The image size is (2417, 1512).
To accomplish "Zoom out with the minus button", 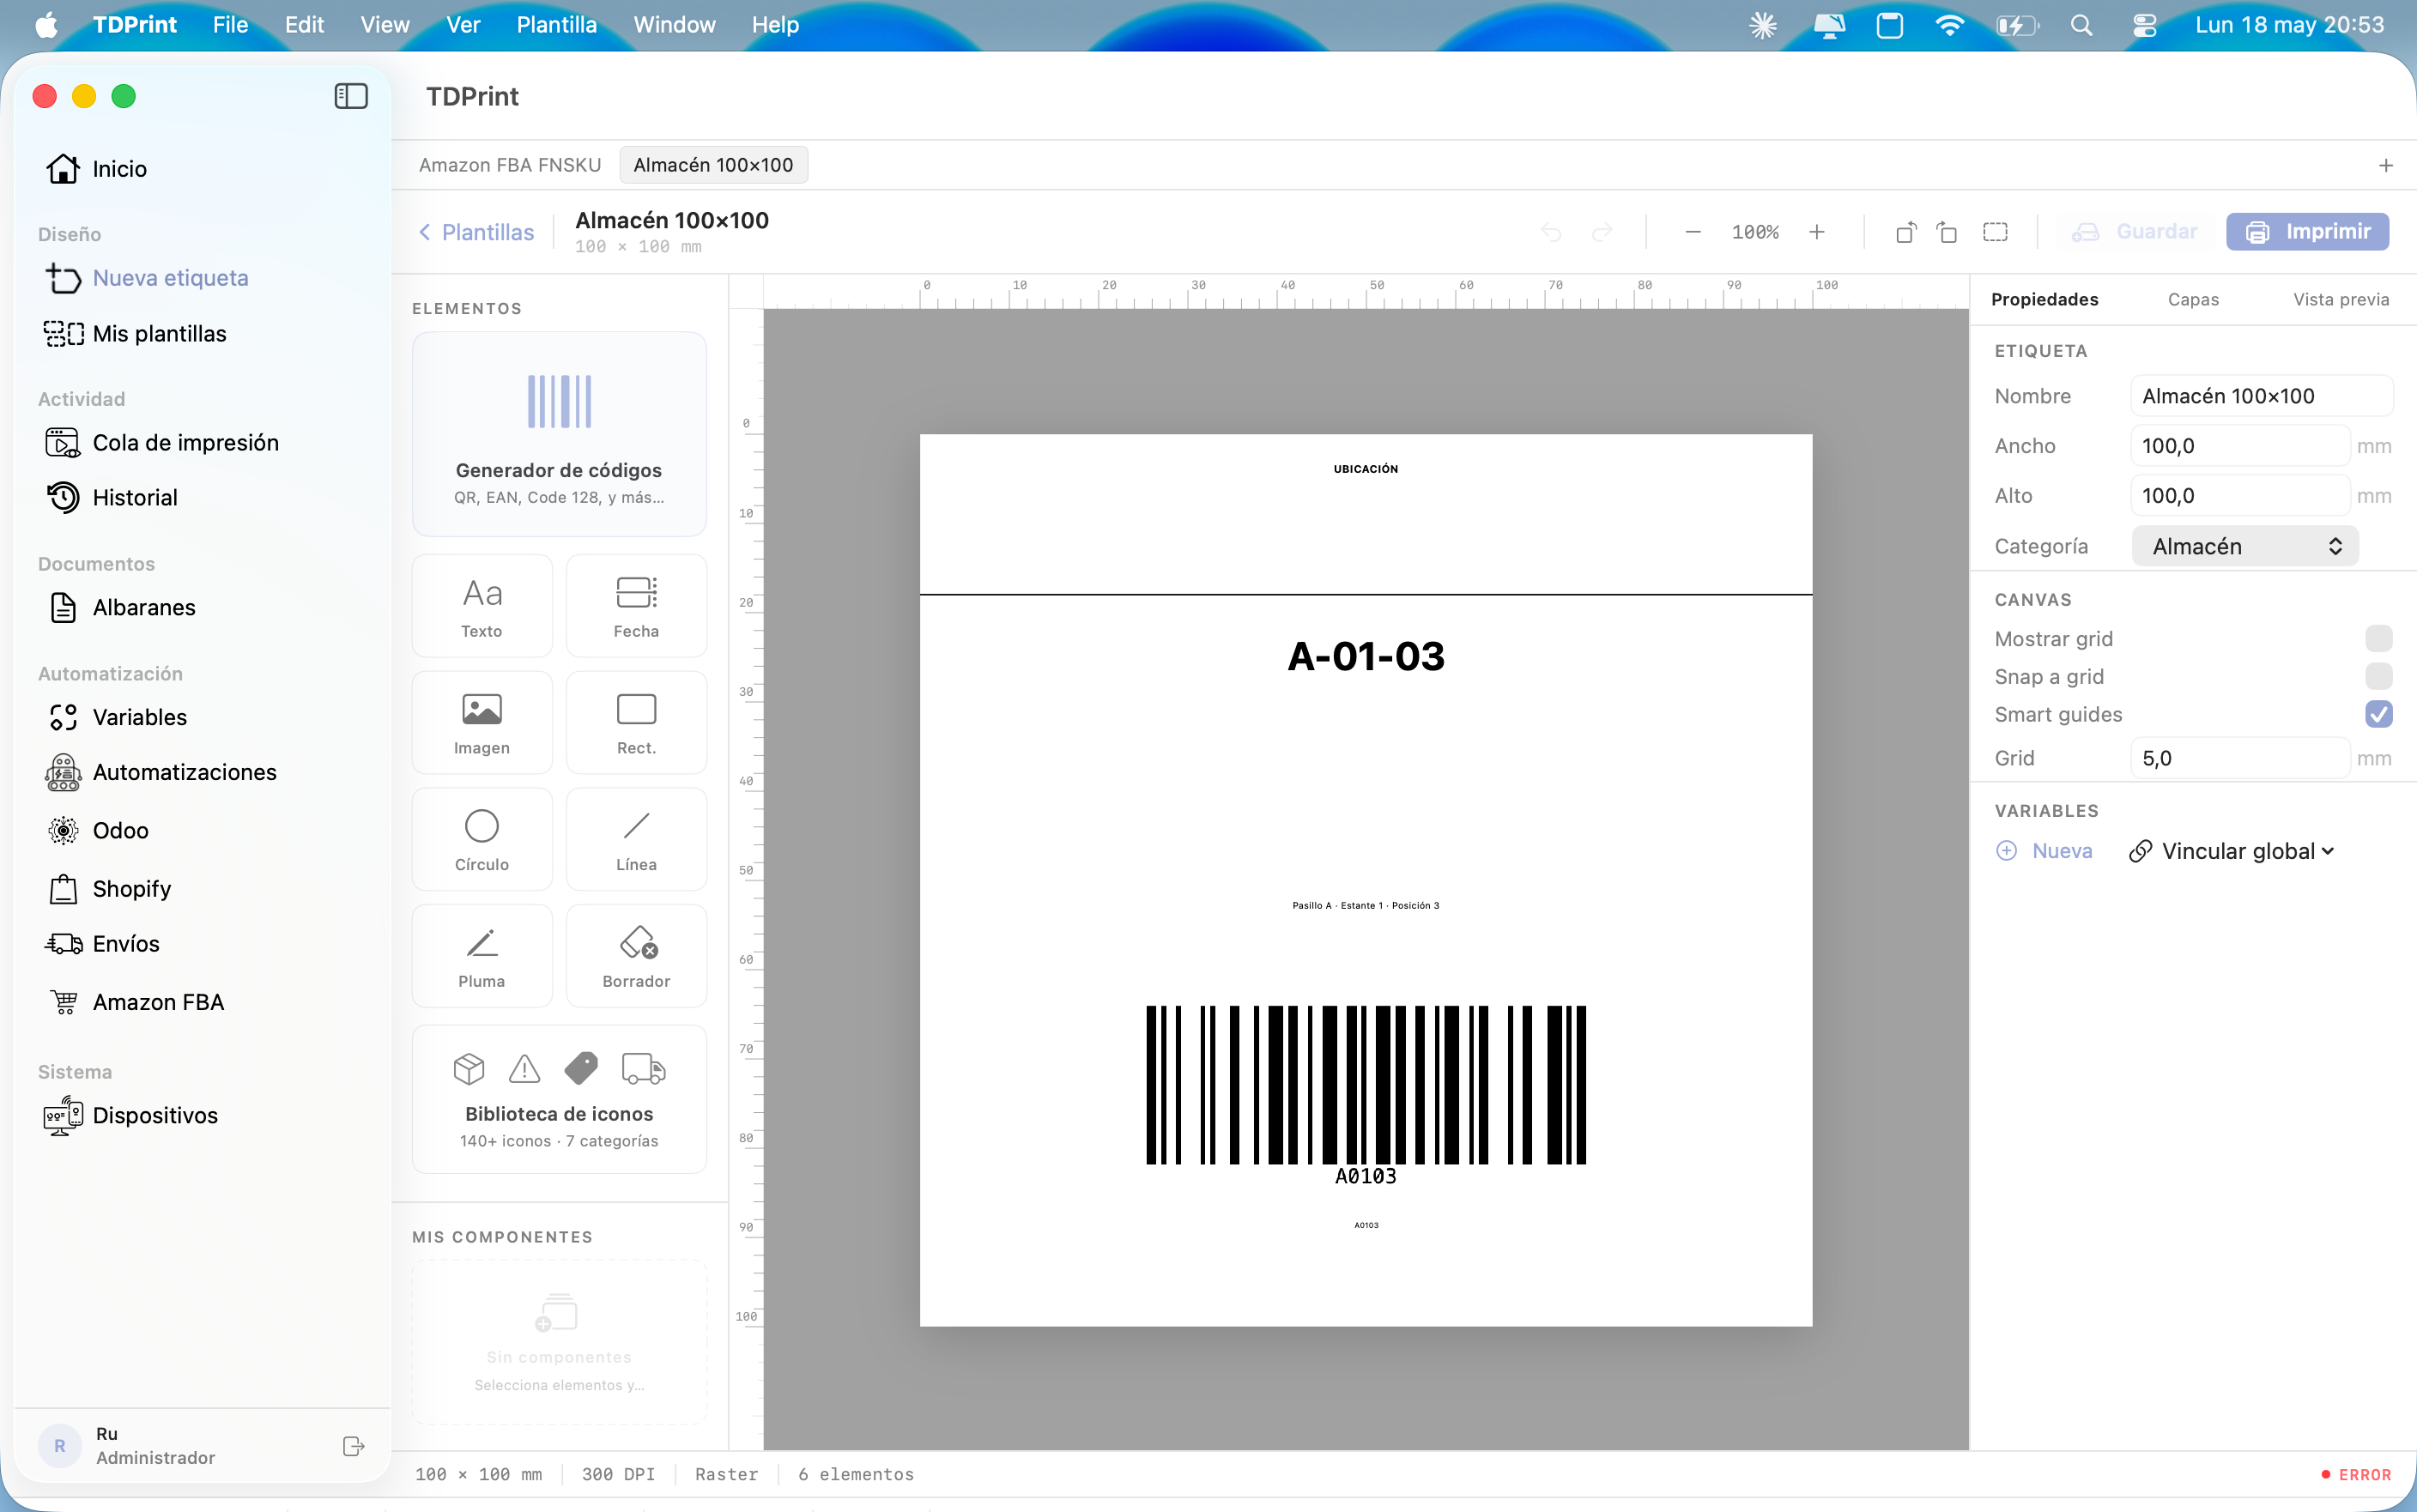I will (1693, 232).
